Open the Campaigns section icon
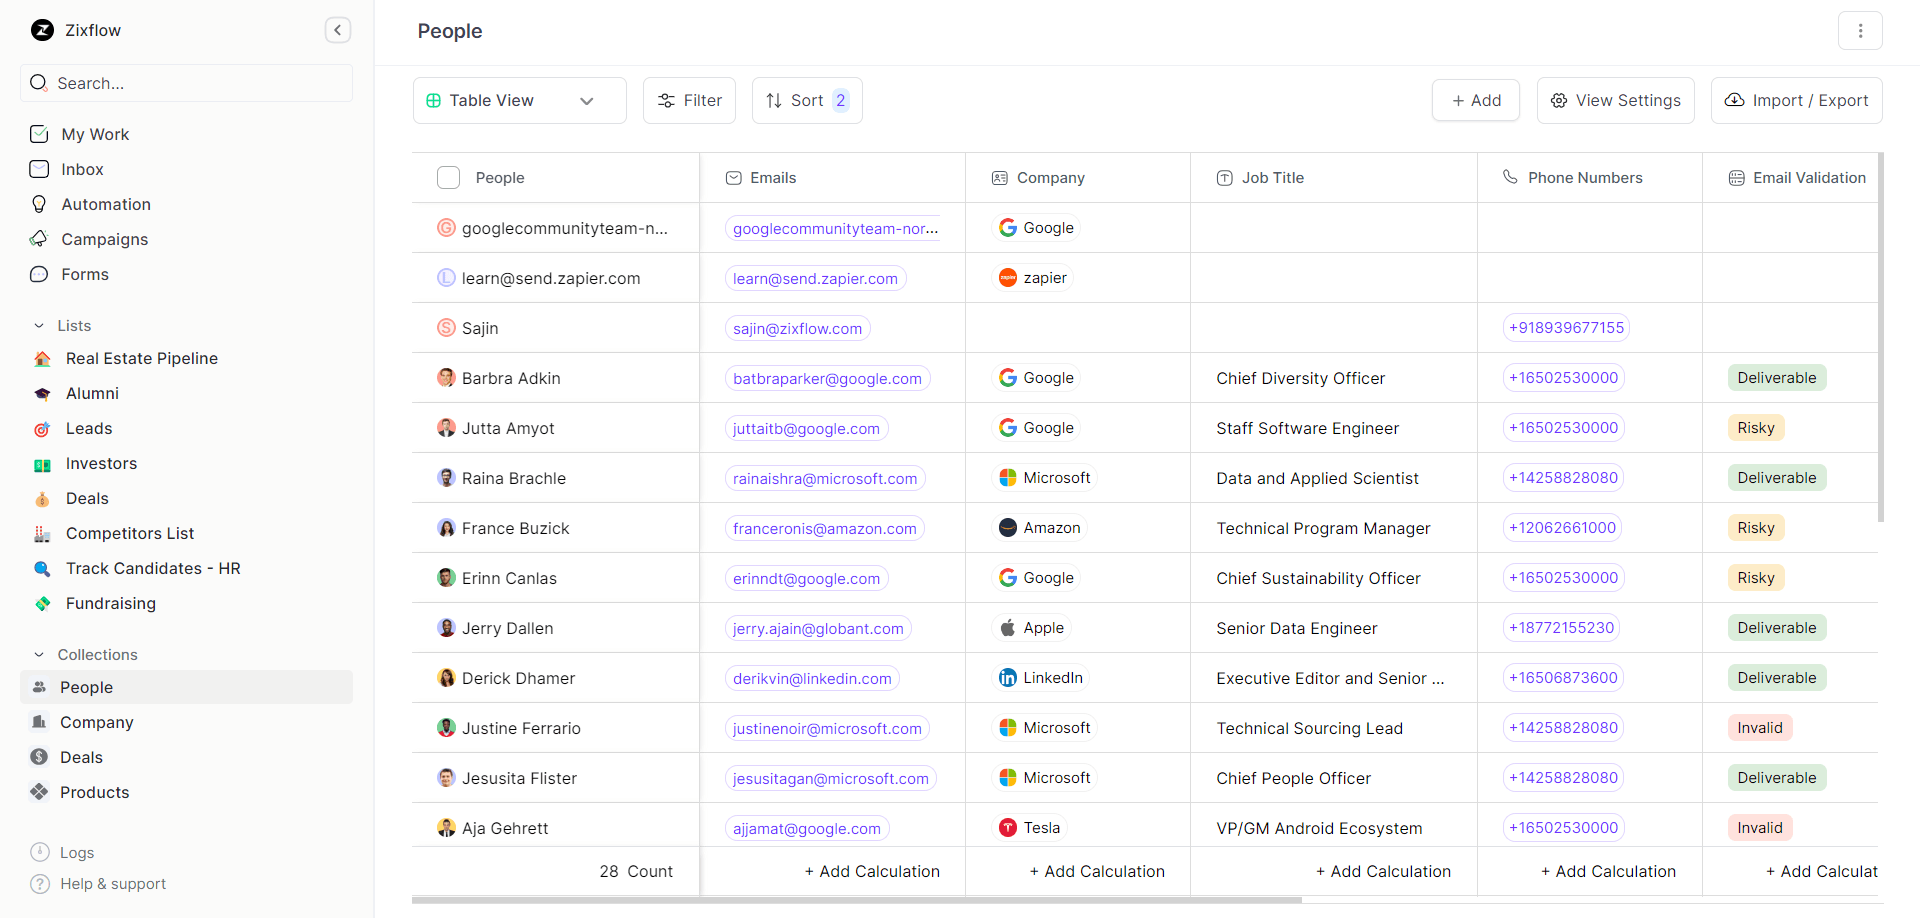1920x918 pixels. tap(39, 239)
